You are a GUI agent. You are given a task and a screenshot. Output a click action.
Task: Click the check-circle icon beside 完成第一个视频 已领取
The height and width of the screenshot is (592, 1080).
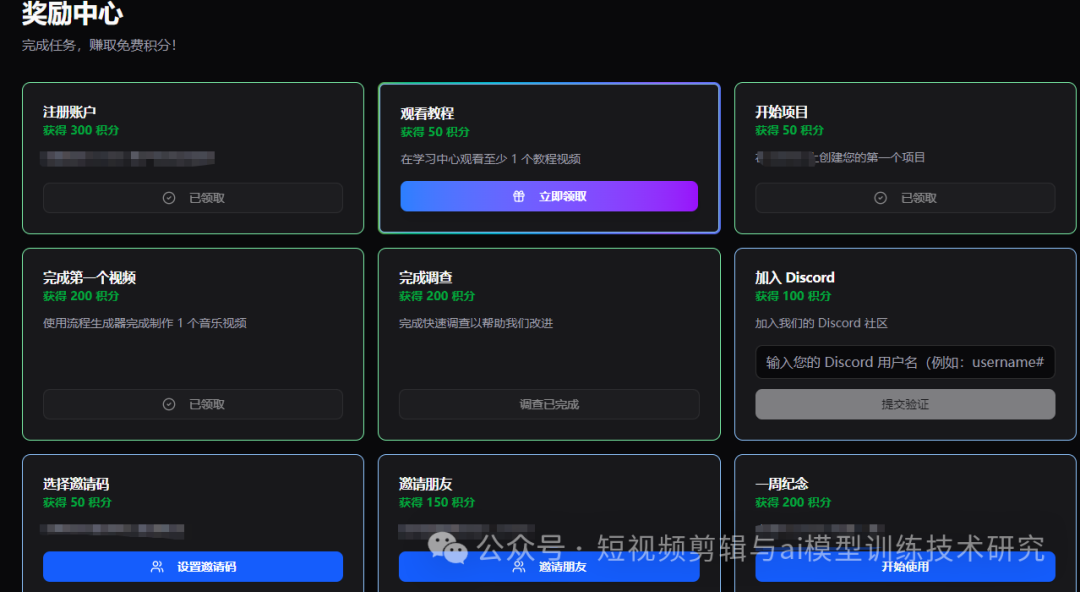coord(169,404)
